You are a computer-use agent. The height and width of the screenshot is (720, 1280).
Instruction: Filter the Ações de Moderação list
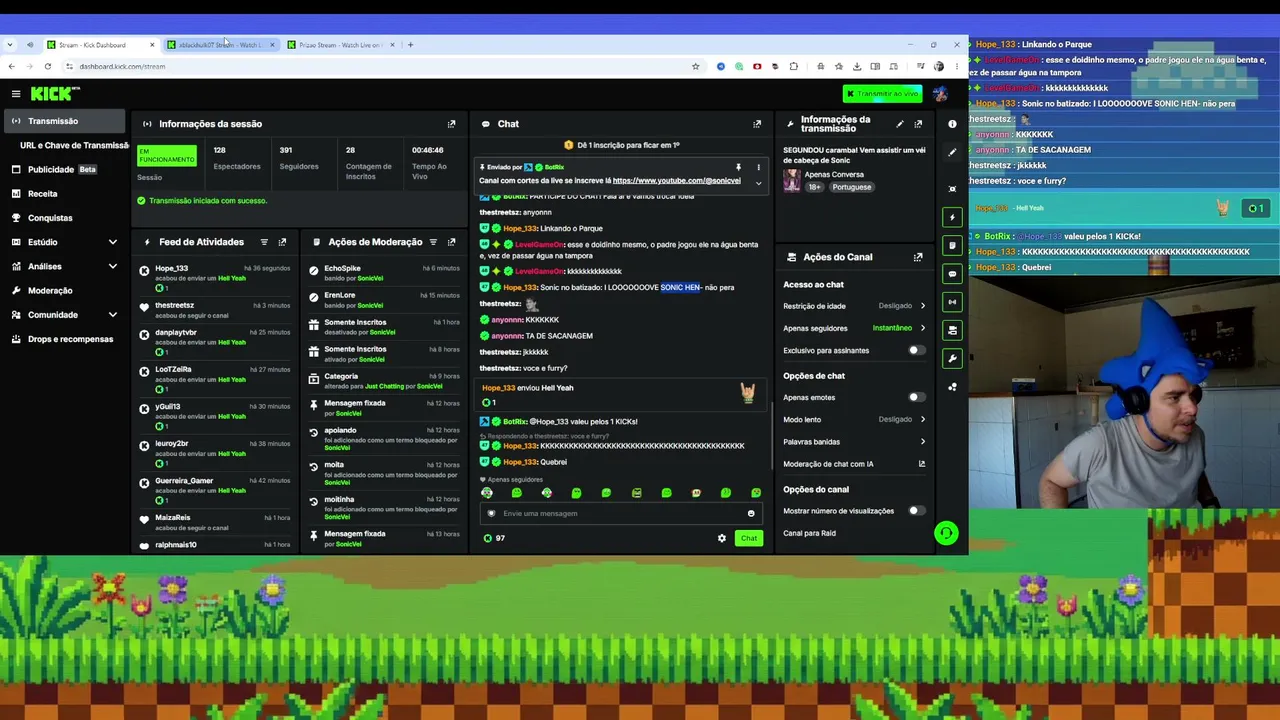click(433, 242)
